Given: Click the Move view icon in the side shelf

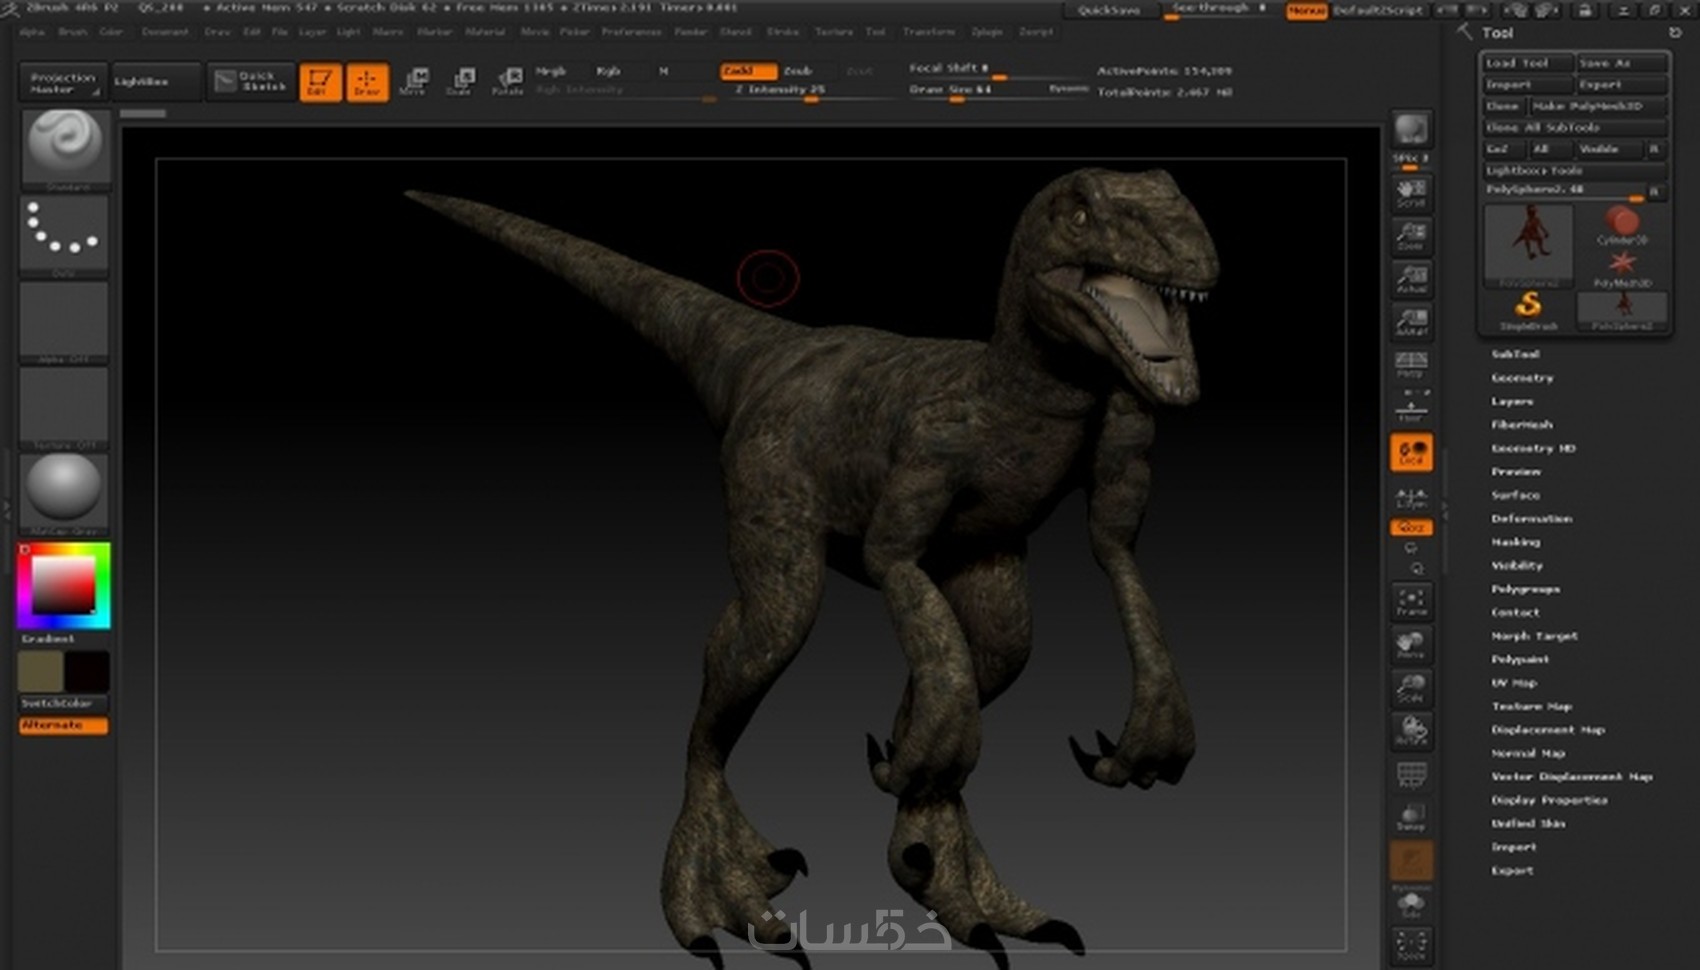Looking at the screenshot, I should click(1411, 645).
